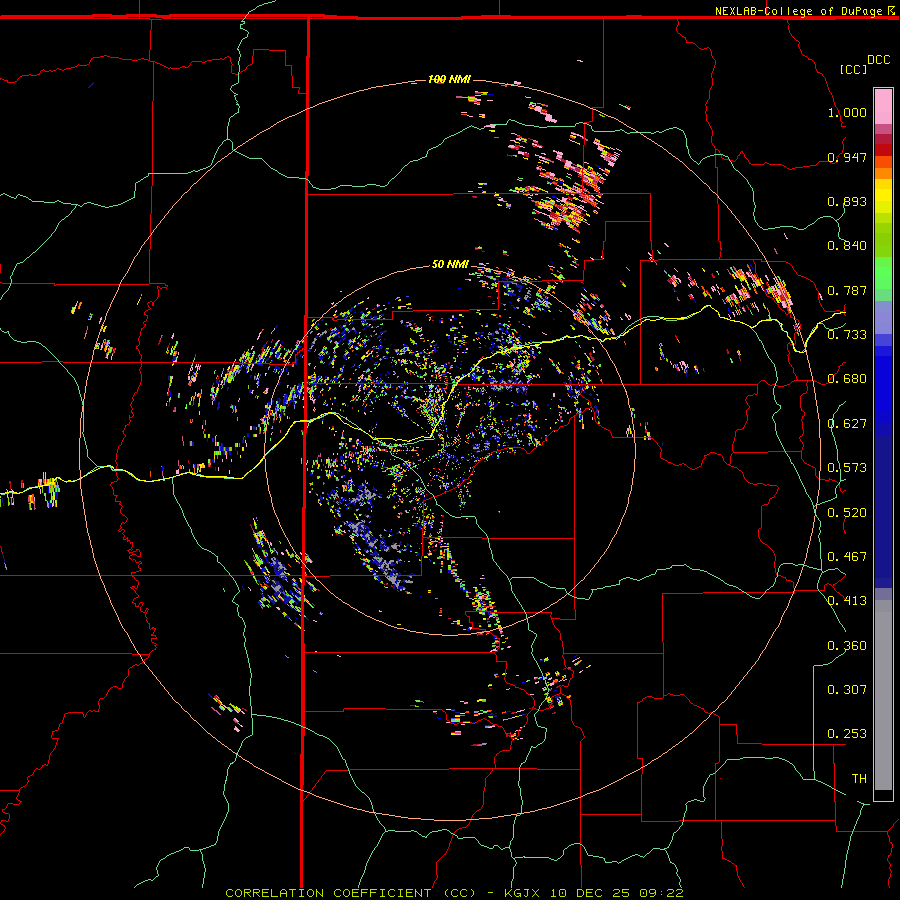
Task: Pick the red segment of the color bar
Action: pyautogui.click(x=883, y=150)
